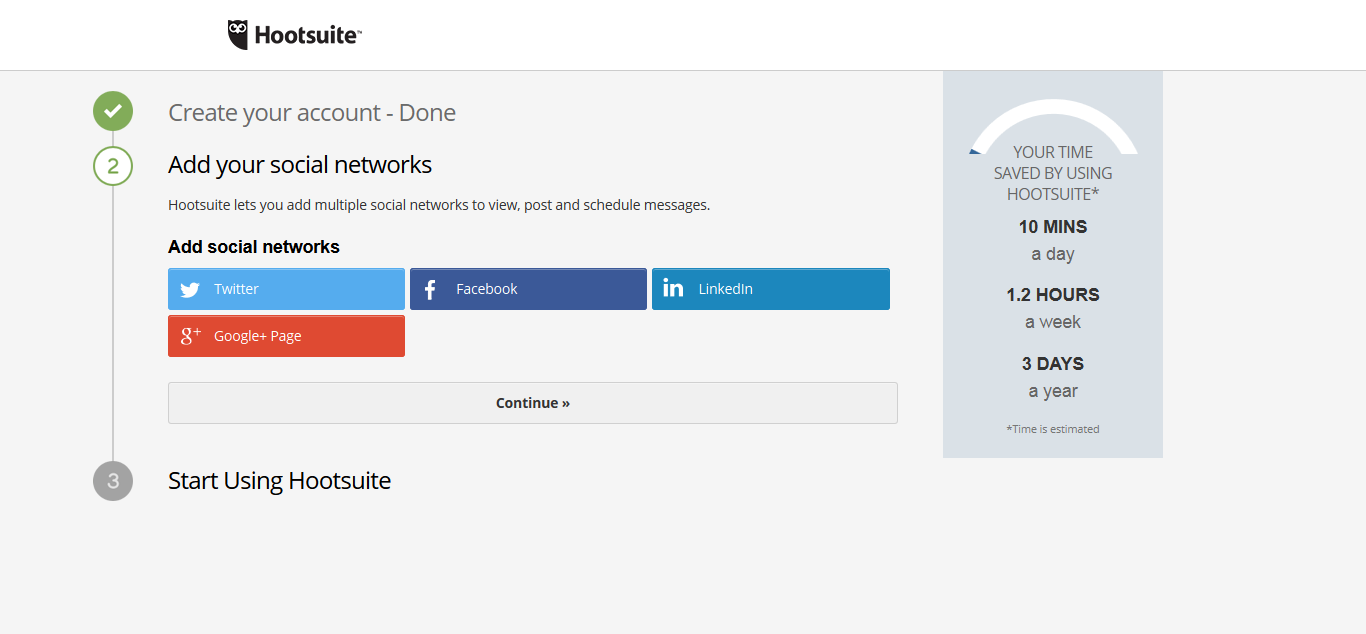The image size is (1366, 634).
Task: Click the Google+ 'g+' icon
Action: point(190,336)
